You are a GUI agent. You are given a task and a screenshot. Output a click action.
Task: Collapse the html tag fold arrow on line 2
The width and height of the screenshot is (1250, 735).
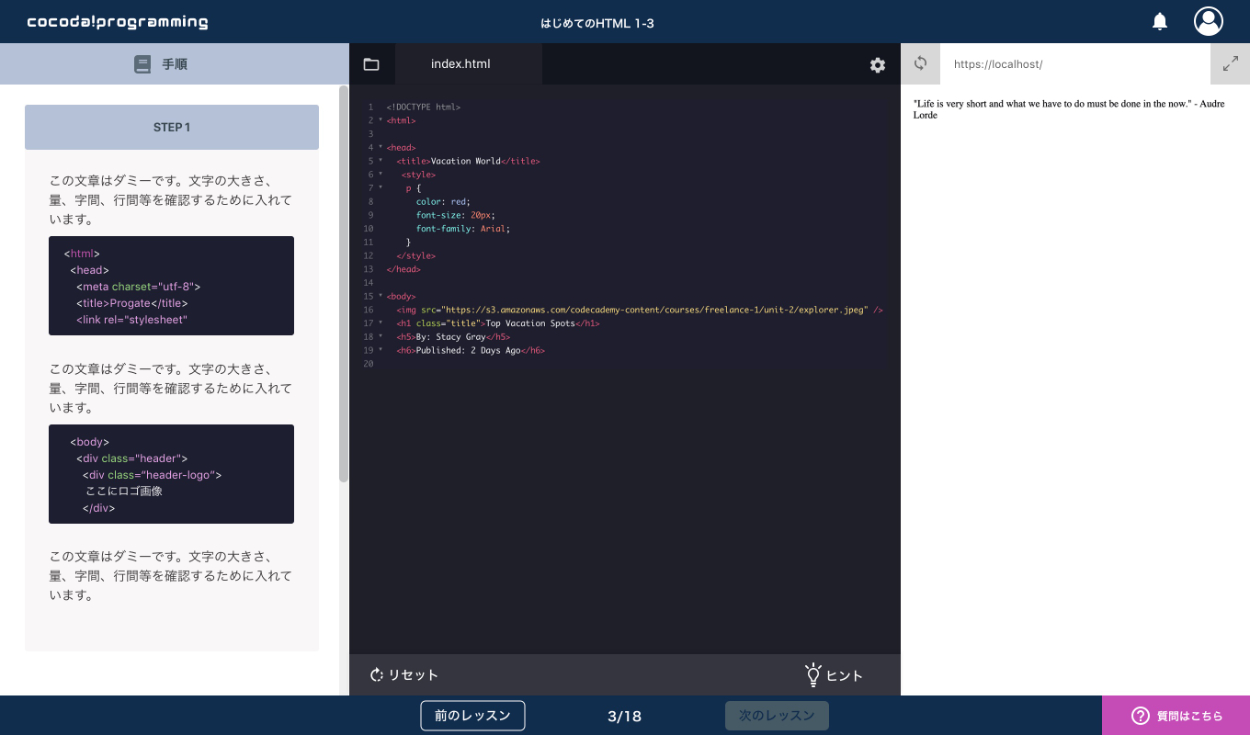coord(380,120)
